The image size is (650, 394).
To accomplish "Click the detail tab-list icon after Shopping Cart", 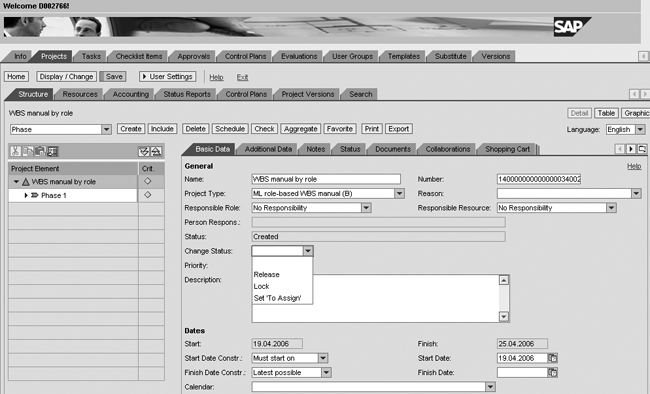I will (x=642, y=149).
